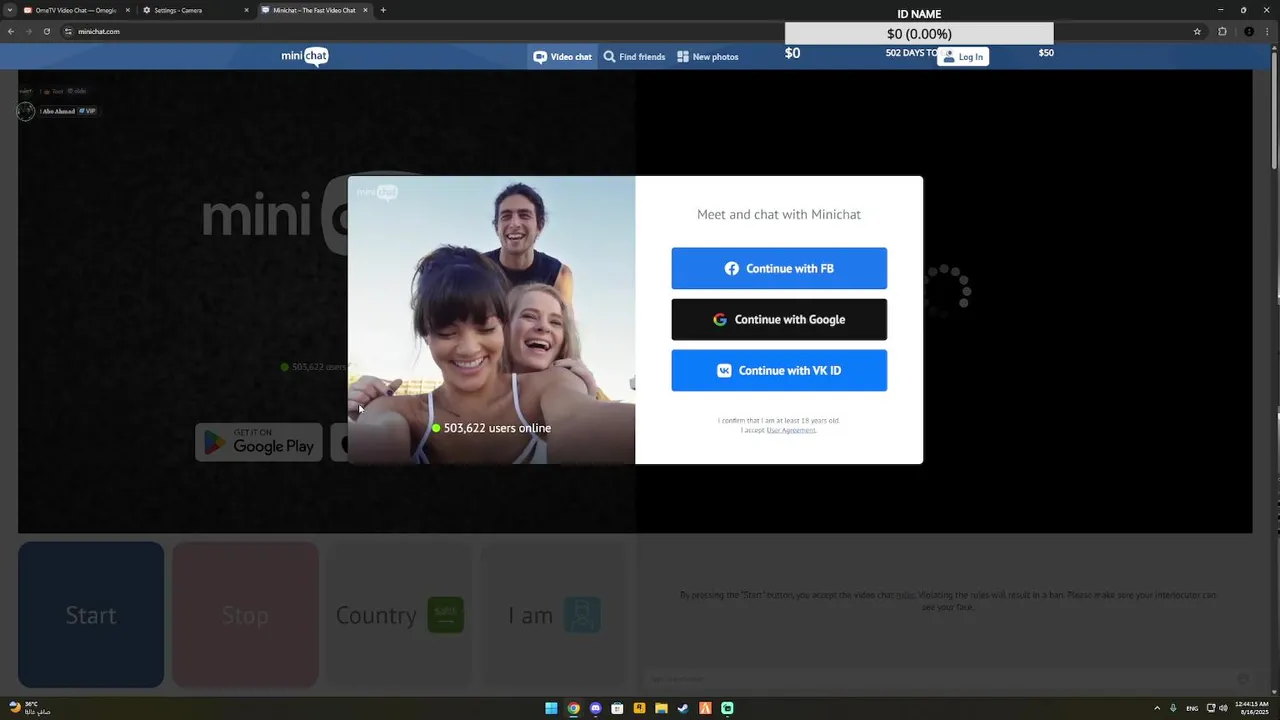This screenshot has height=720, width=1280.
Task: Bookmark this page with the star icon
Action: pos(1197,31)
